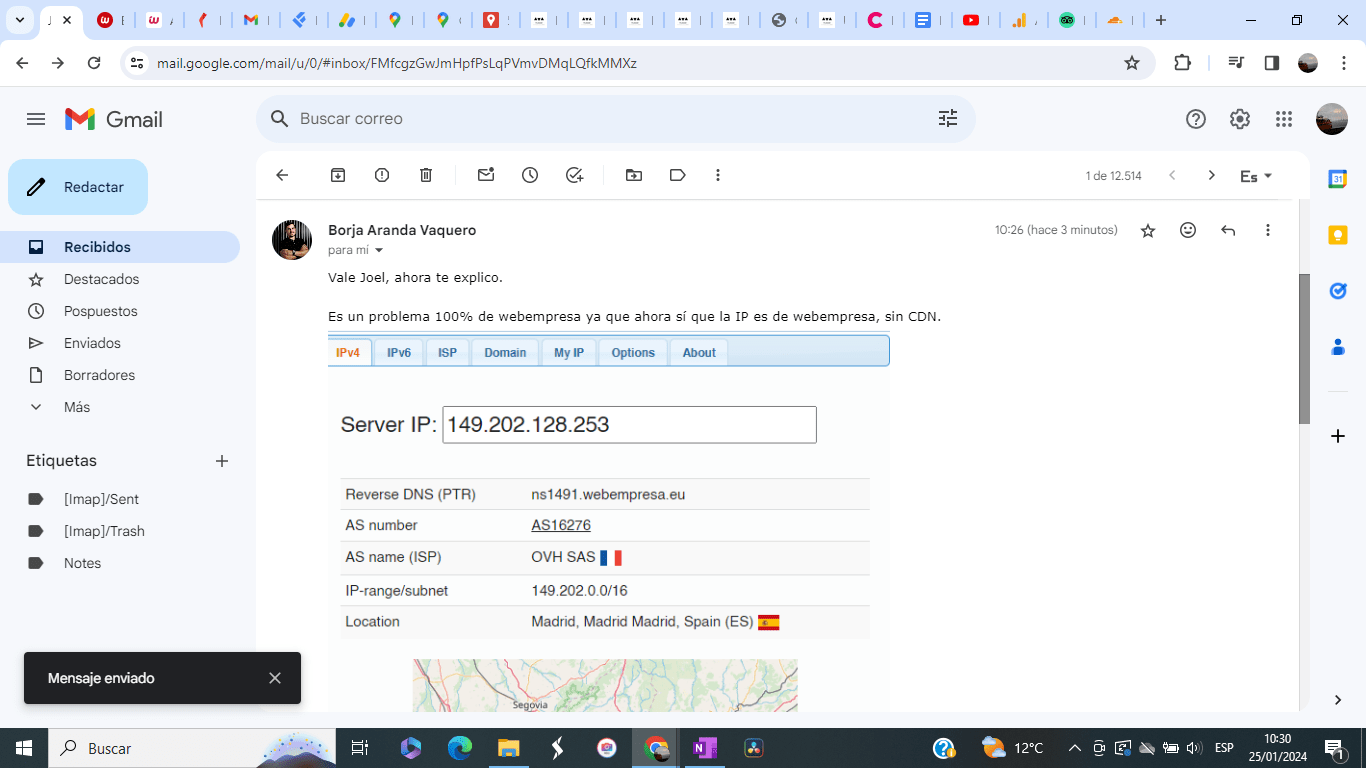Open Windows Start menu
The image size is (1366, 768).
(x=24, y=748)
